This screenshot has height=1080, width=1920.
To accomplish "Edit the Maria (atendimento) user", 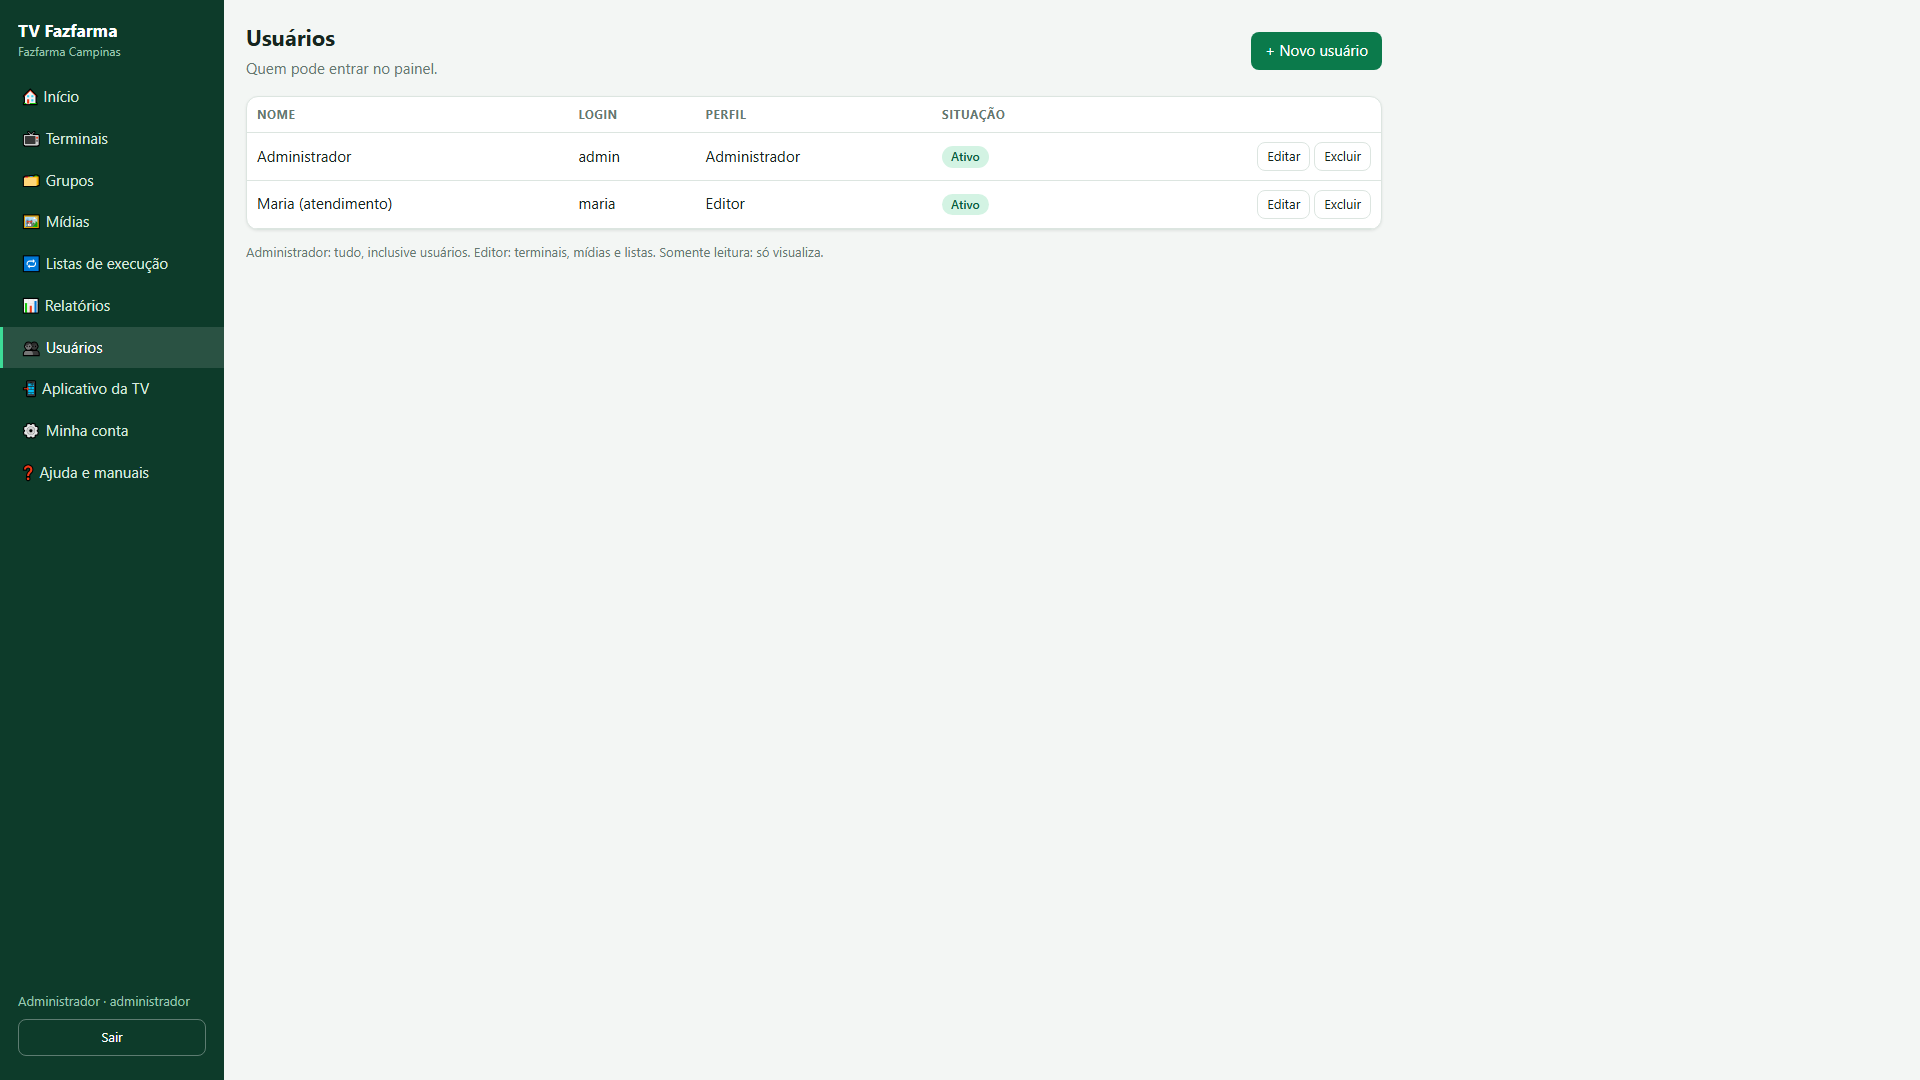I will pyautogui.click(x=1283, y=205).
